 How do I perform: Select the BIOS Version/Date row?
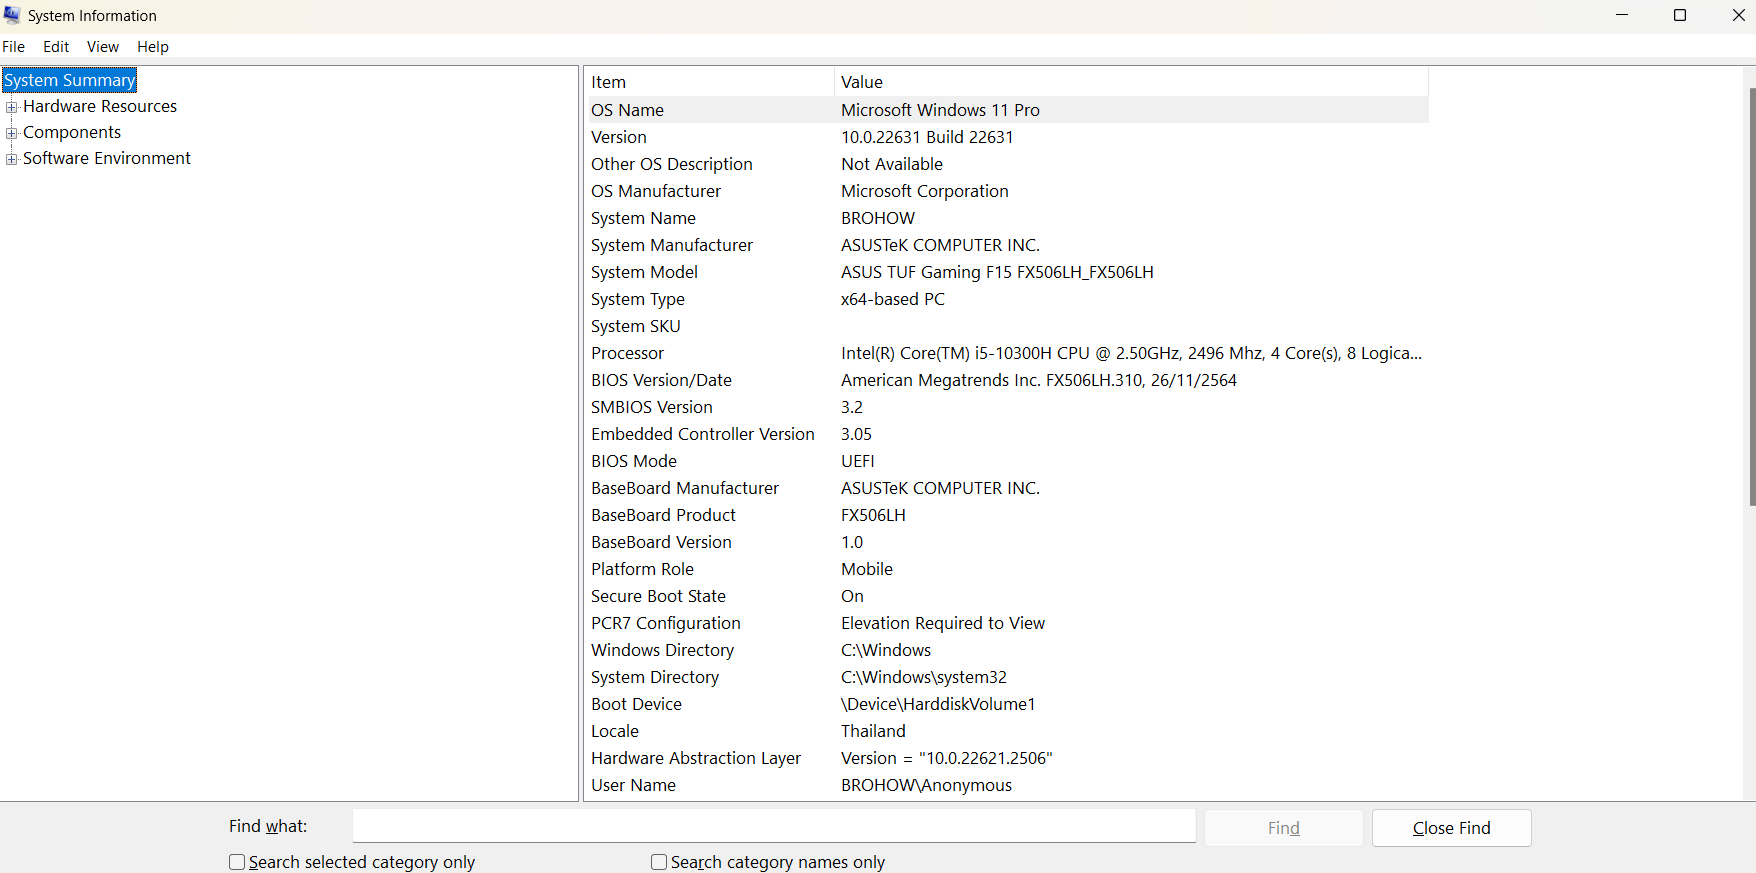(1007, 380)
